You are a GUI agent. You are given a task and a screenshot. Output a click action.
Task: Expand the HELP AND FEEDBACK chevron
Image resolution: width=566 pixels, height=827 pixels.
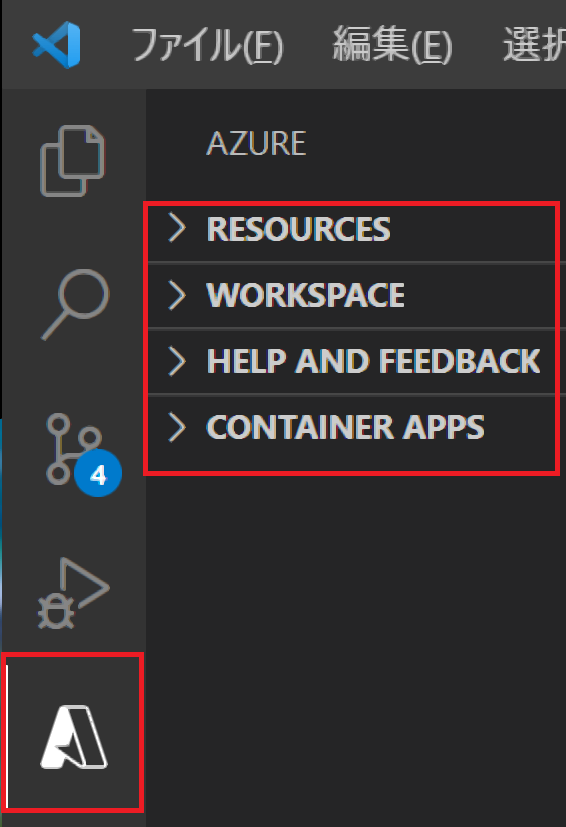(x=177, y=361)
